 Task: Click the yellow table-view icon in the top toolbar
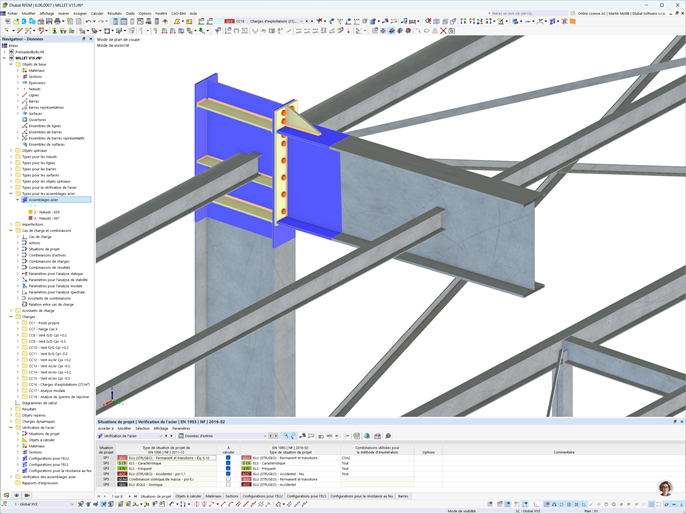point(189,21)
